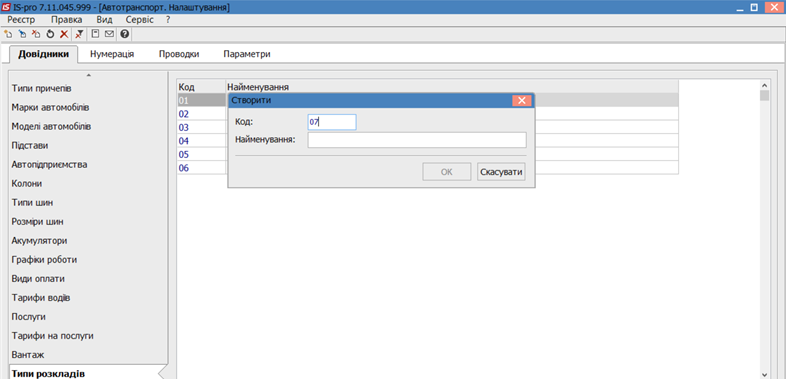Click the envelope message icon

tap(109, 34)
